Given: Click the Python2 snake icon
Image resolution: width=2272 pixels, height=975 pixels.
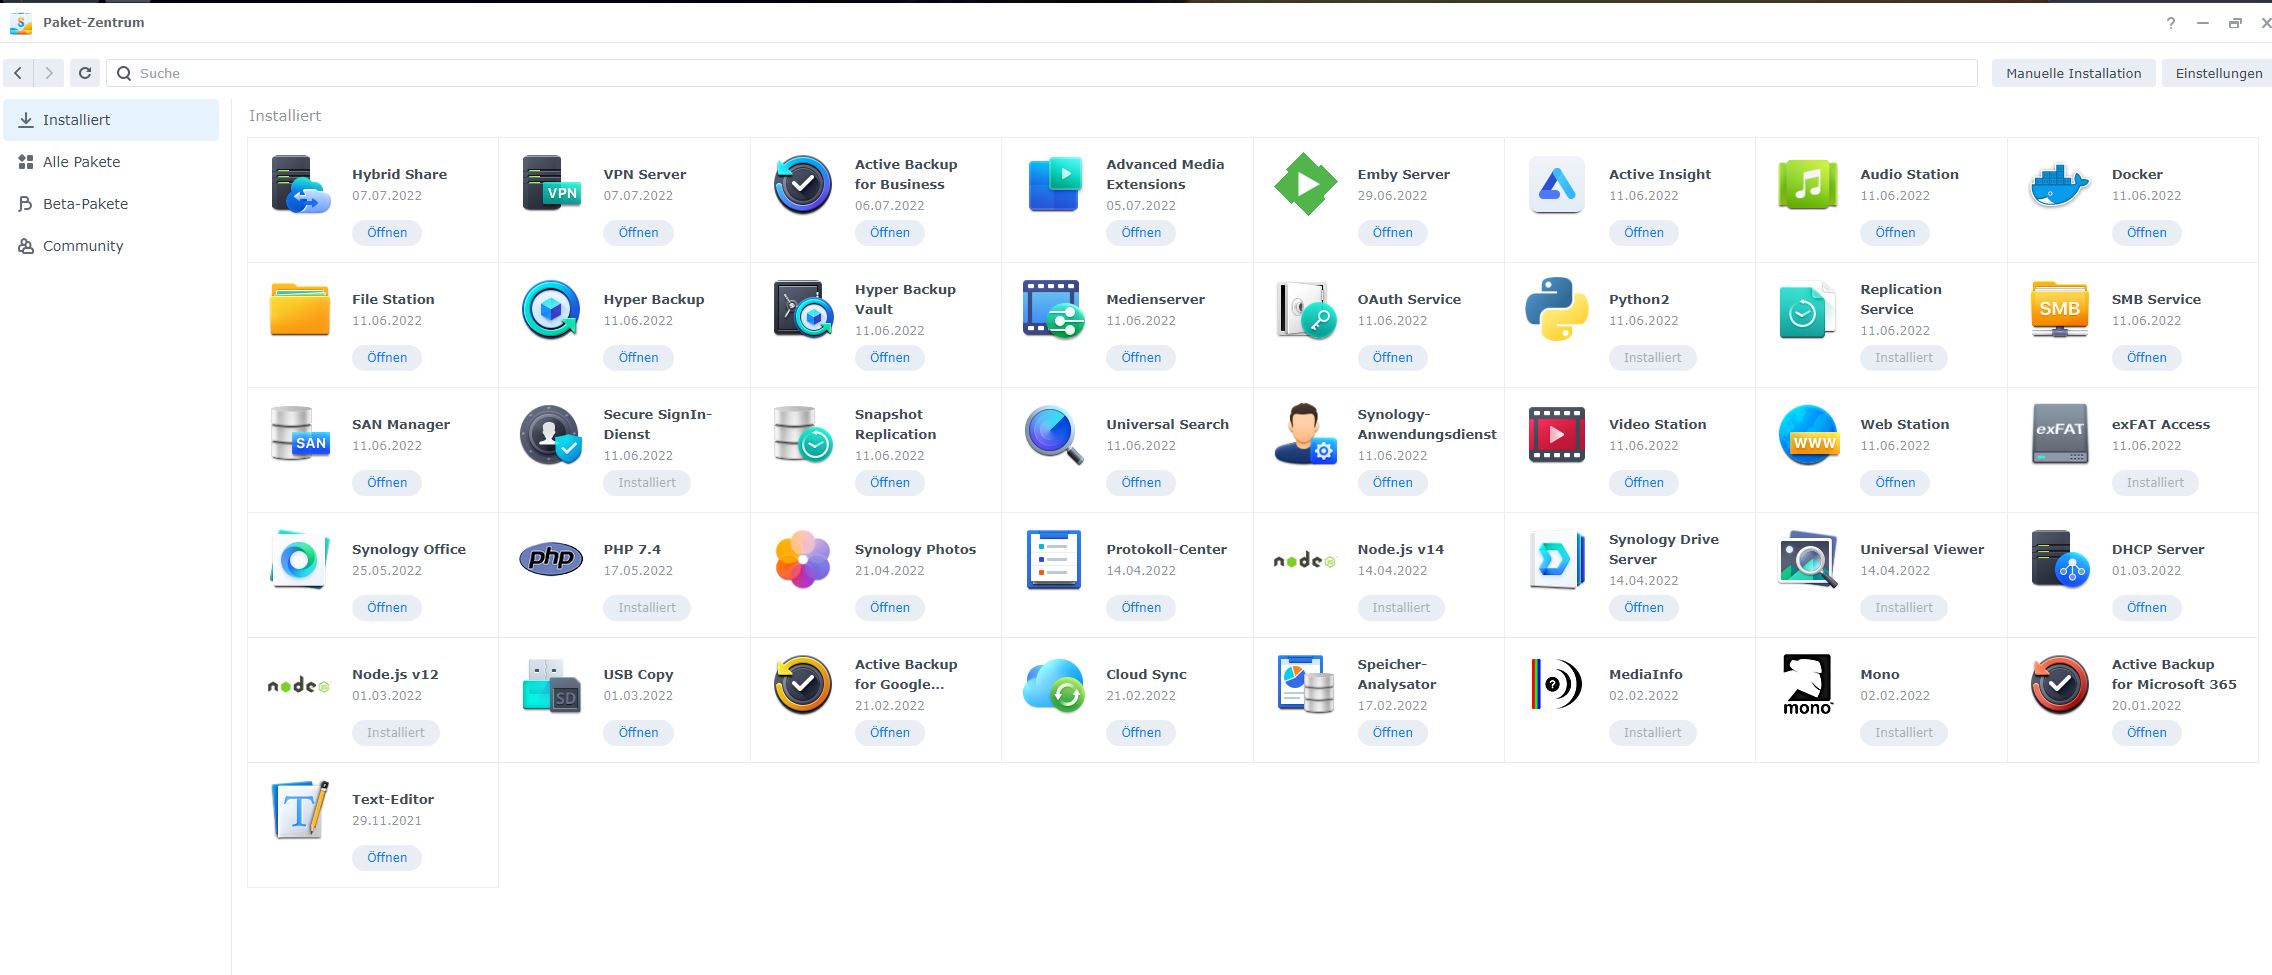Looking at the screenshot, I should tap(1557, 309).
